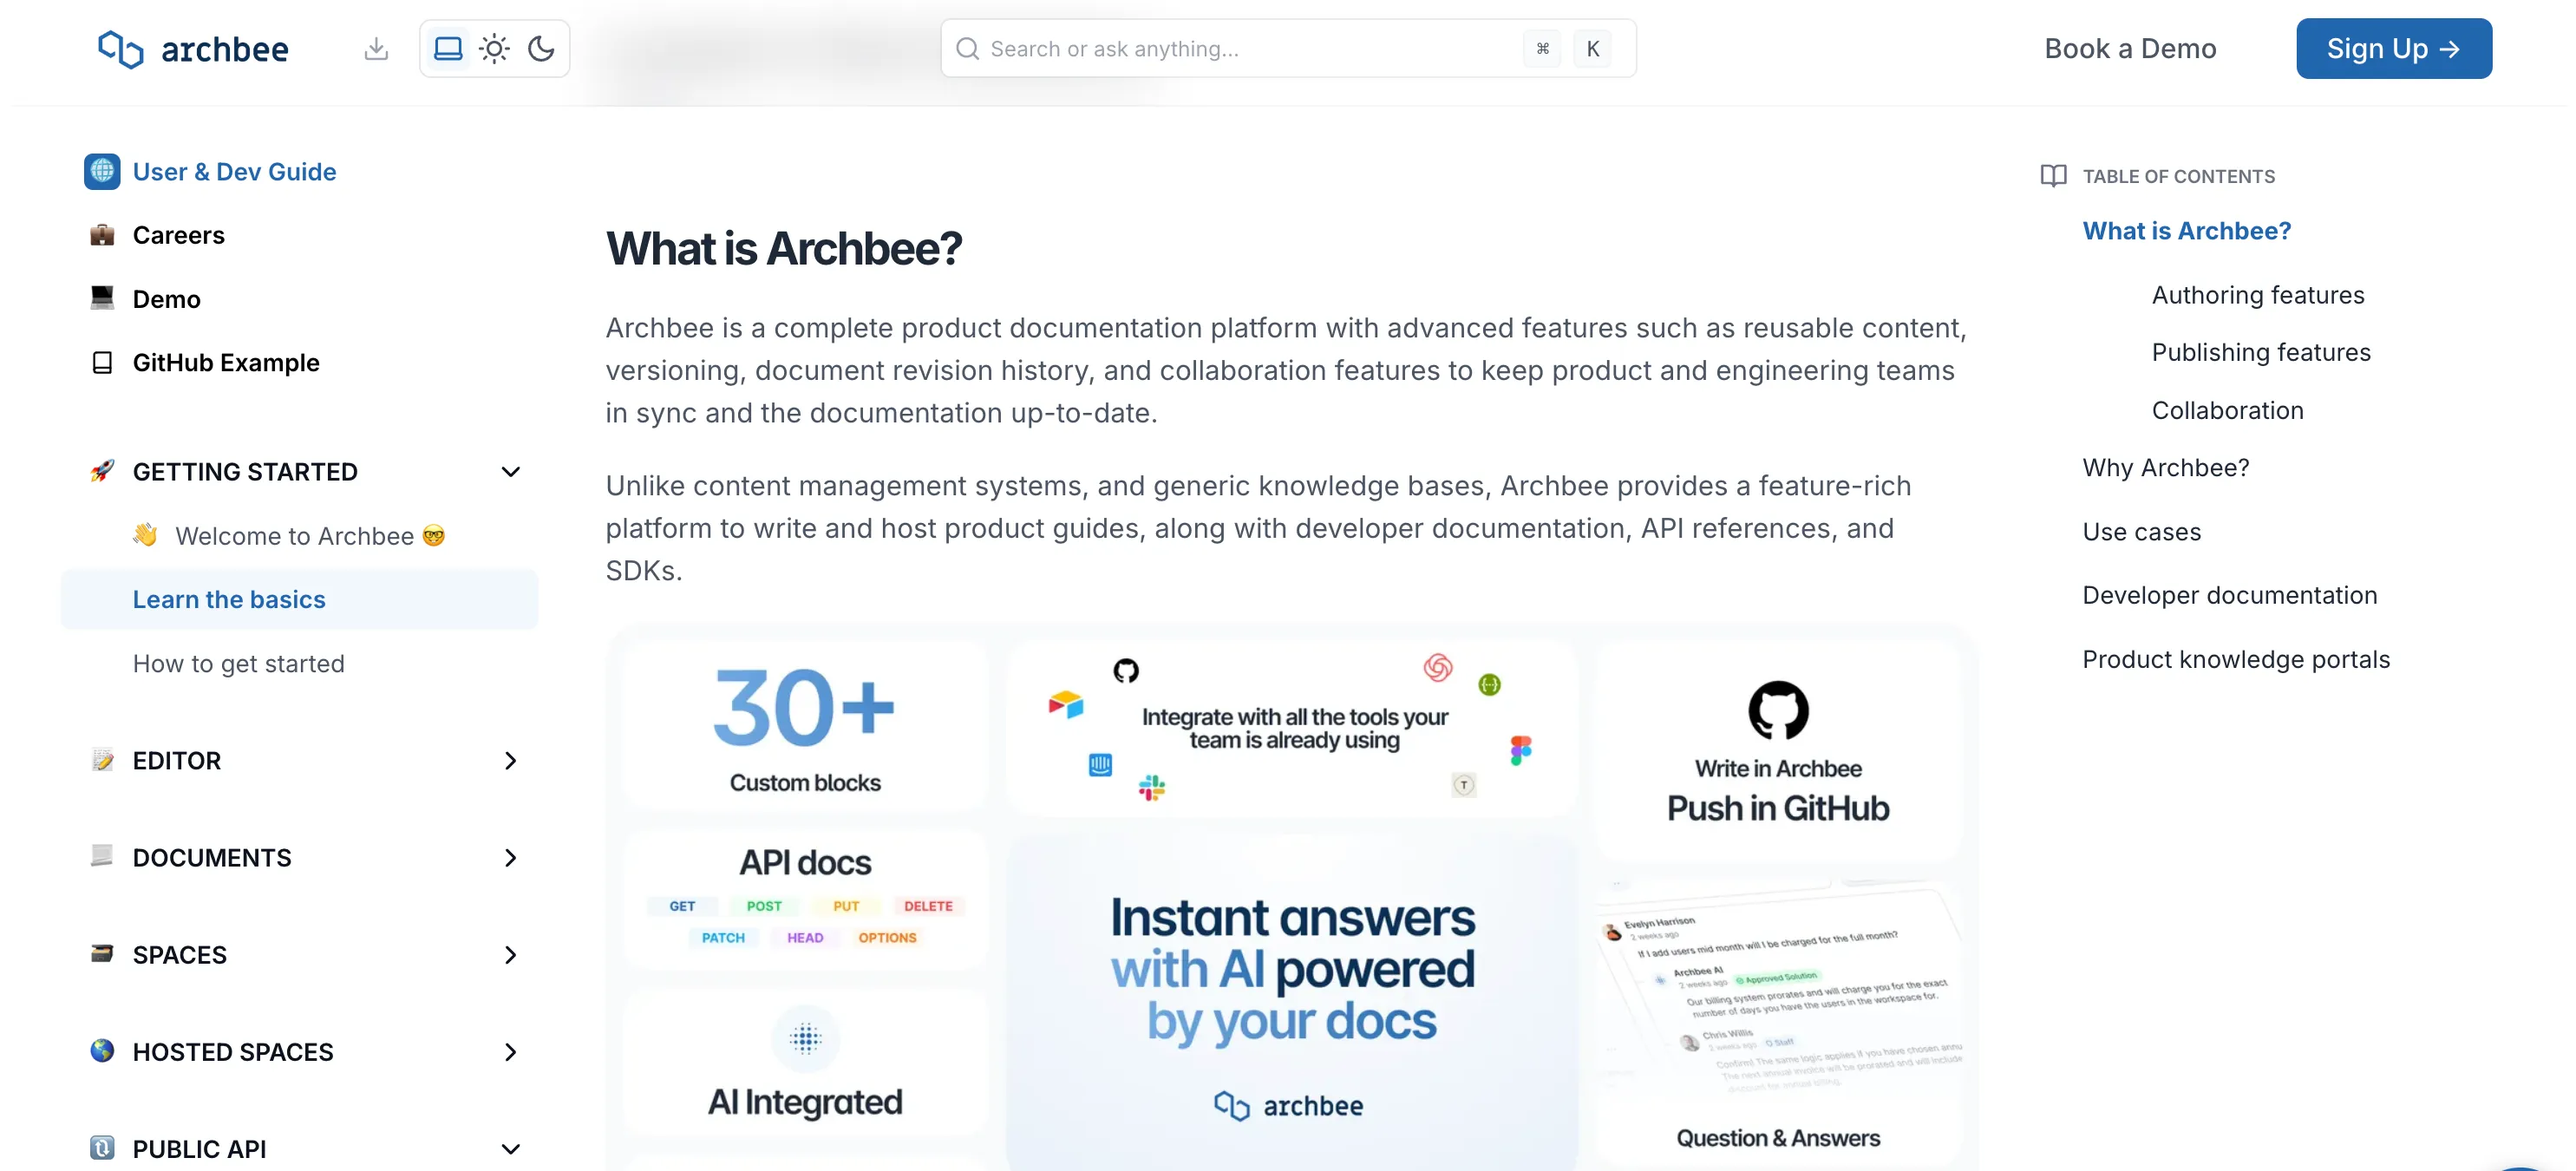Focus the search or ask anything field
The height and width of the screenshot is (1171, 2576).
point(1288,48)
